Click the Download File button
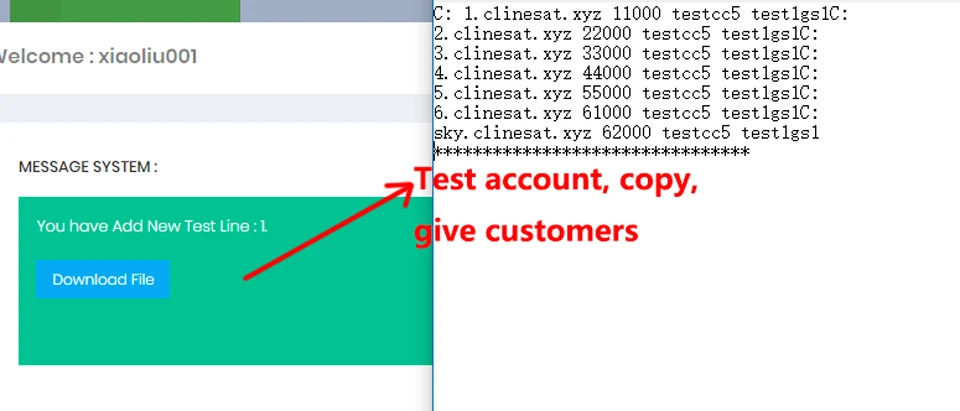This screenshot has width=960, height=411. pos(102,279)
